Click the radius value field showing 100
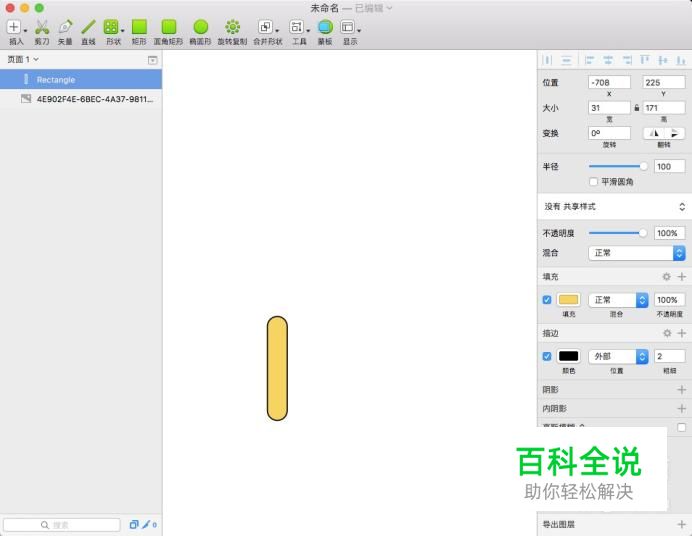The width and height of the screenshot is (692, 536). 669,166
